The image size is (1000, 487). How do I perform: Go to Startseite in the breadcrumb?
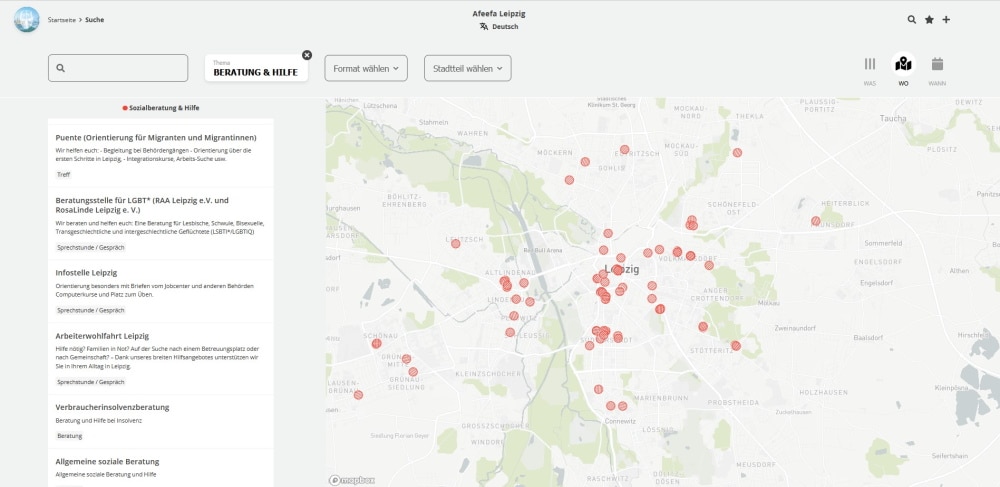point(62,19)
